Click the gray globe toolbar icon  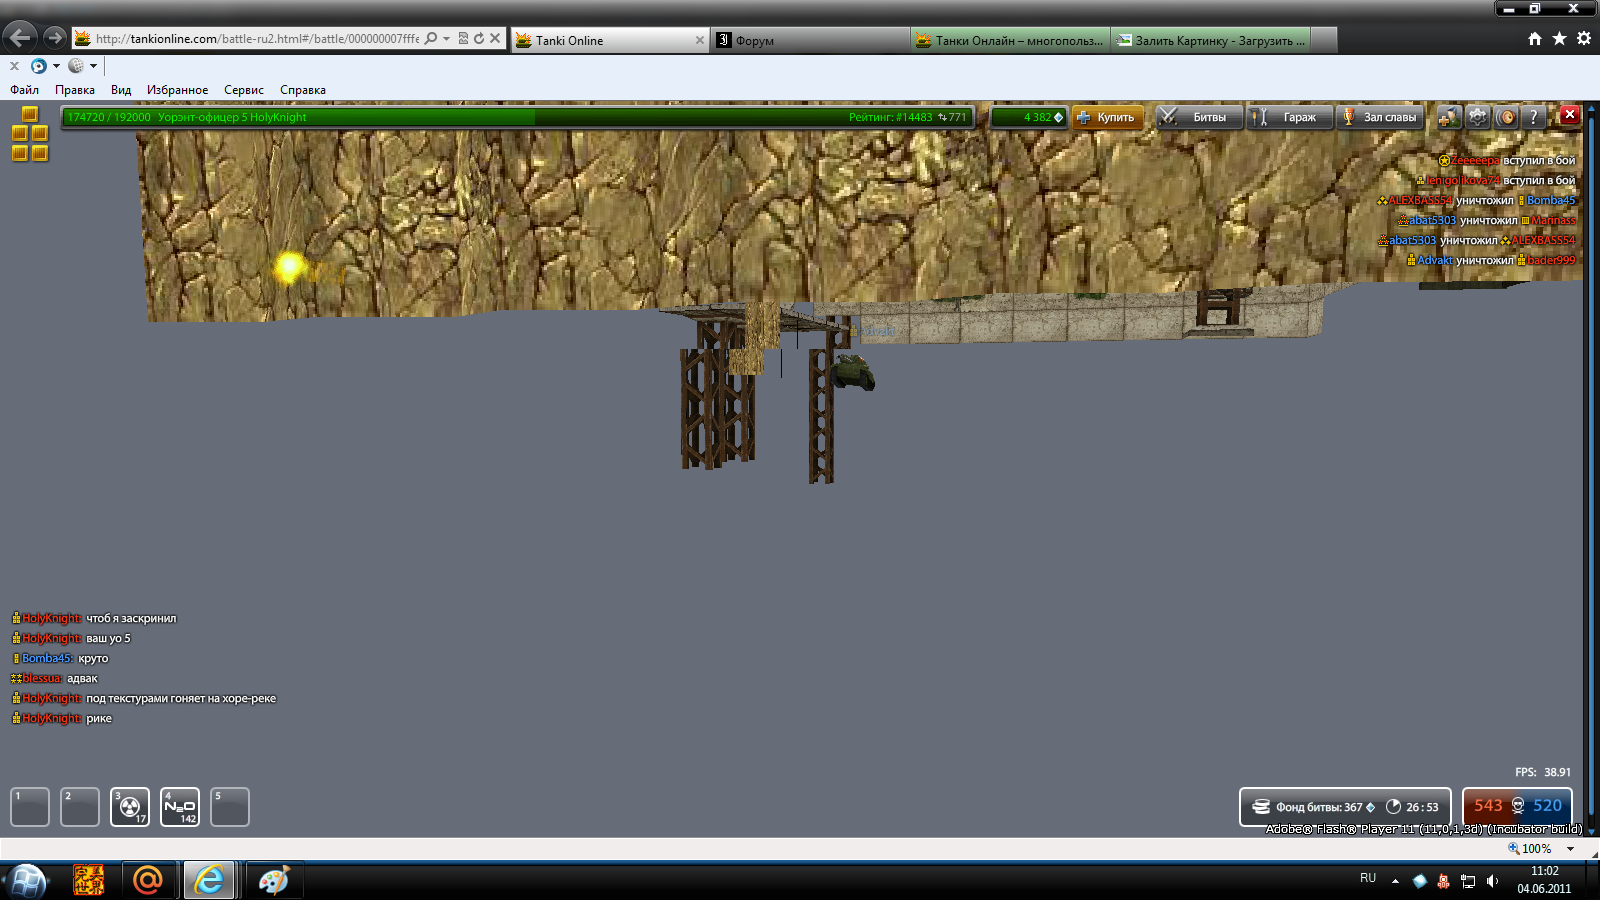click(76, 66)
